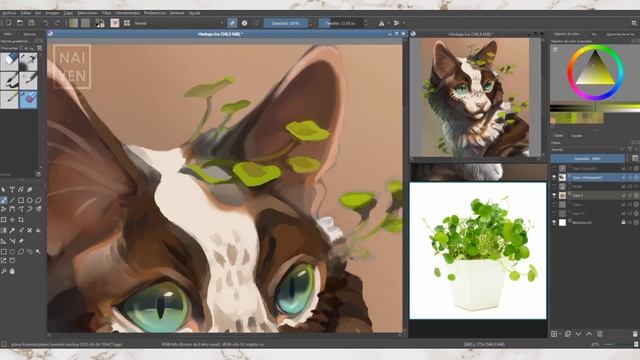Select the Gradient tool in toolbox
The image size is (640, 360).
click(4, 230)
